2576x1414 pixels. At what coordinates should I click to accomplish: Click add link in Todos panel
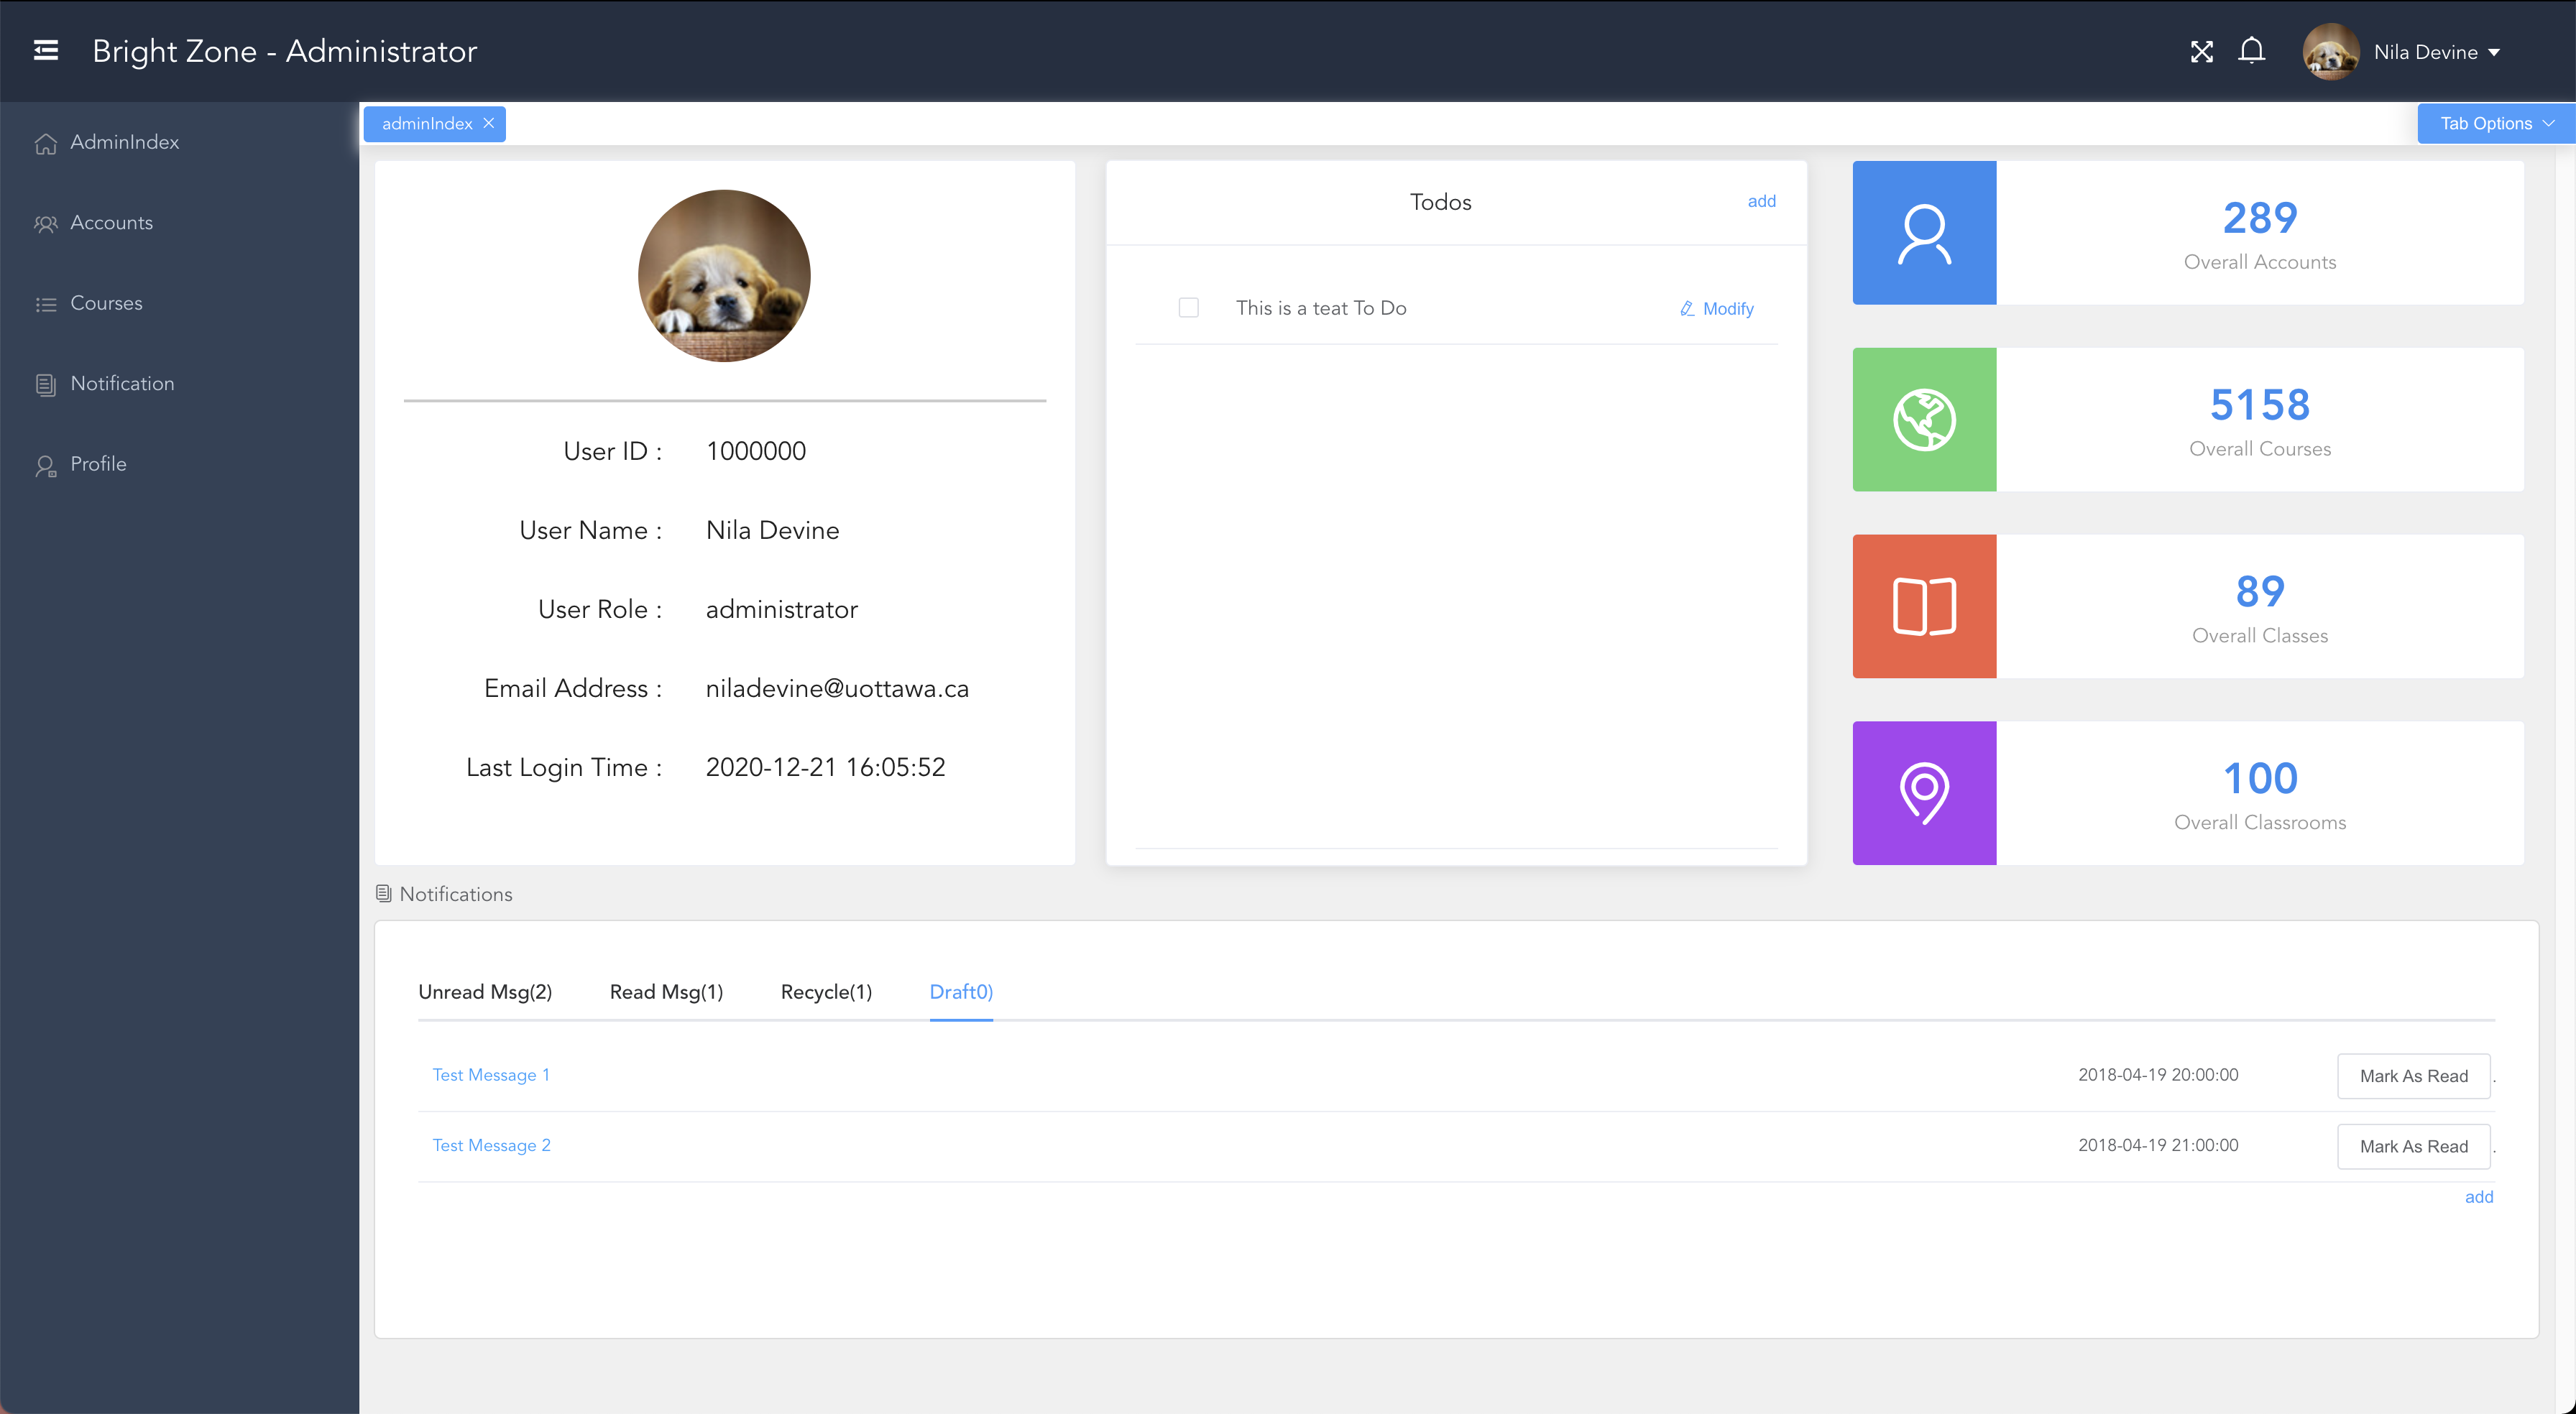click(x=1761, y=201)
